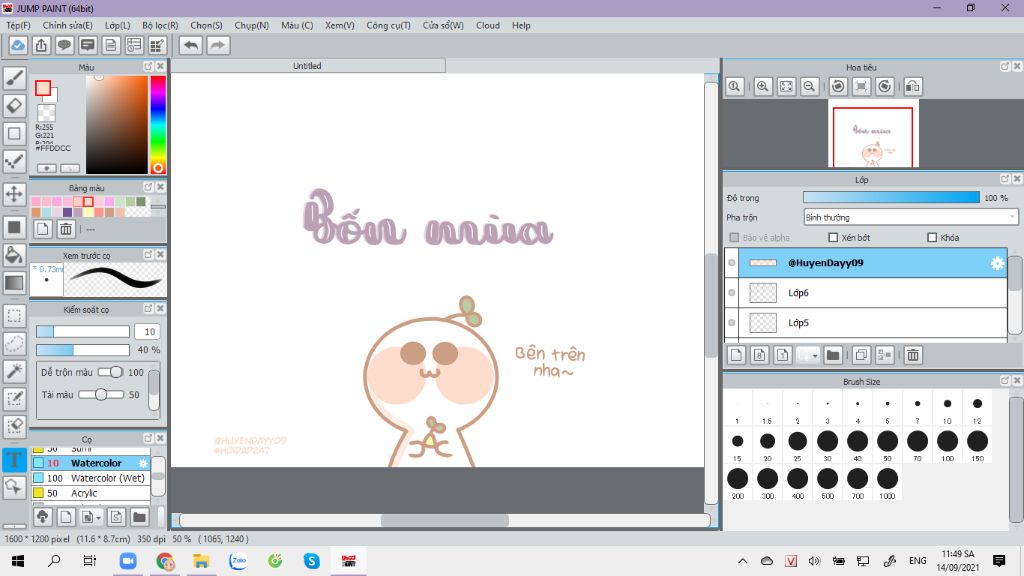
Task: Open the Tệp(F) menu
Action: (x=18, y=25)
